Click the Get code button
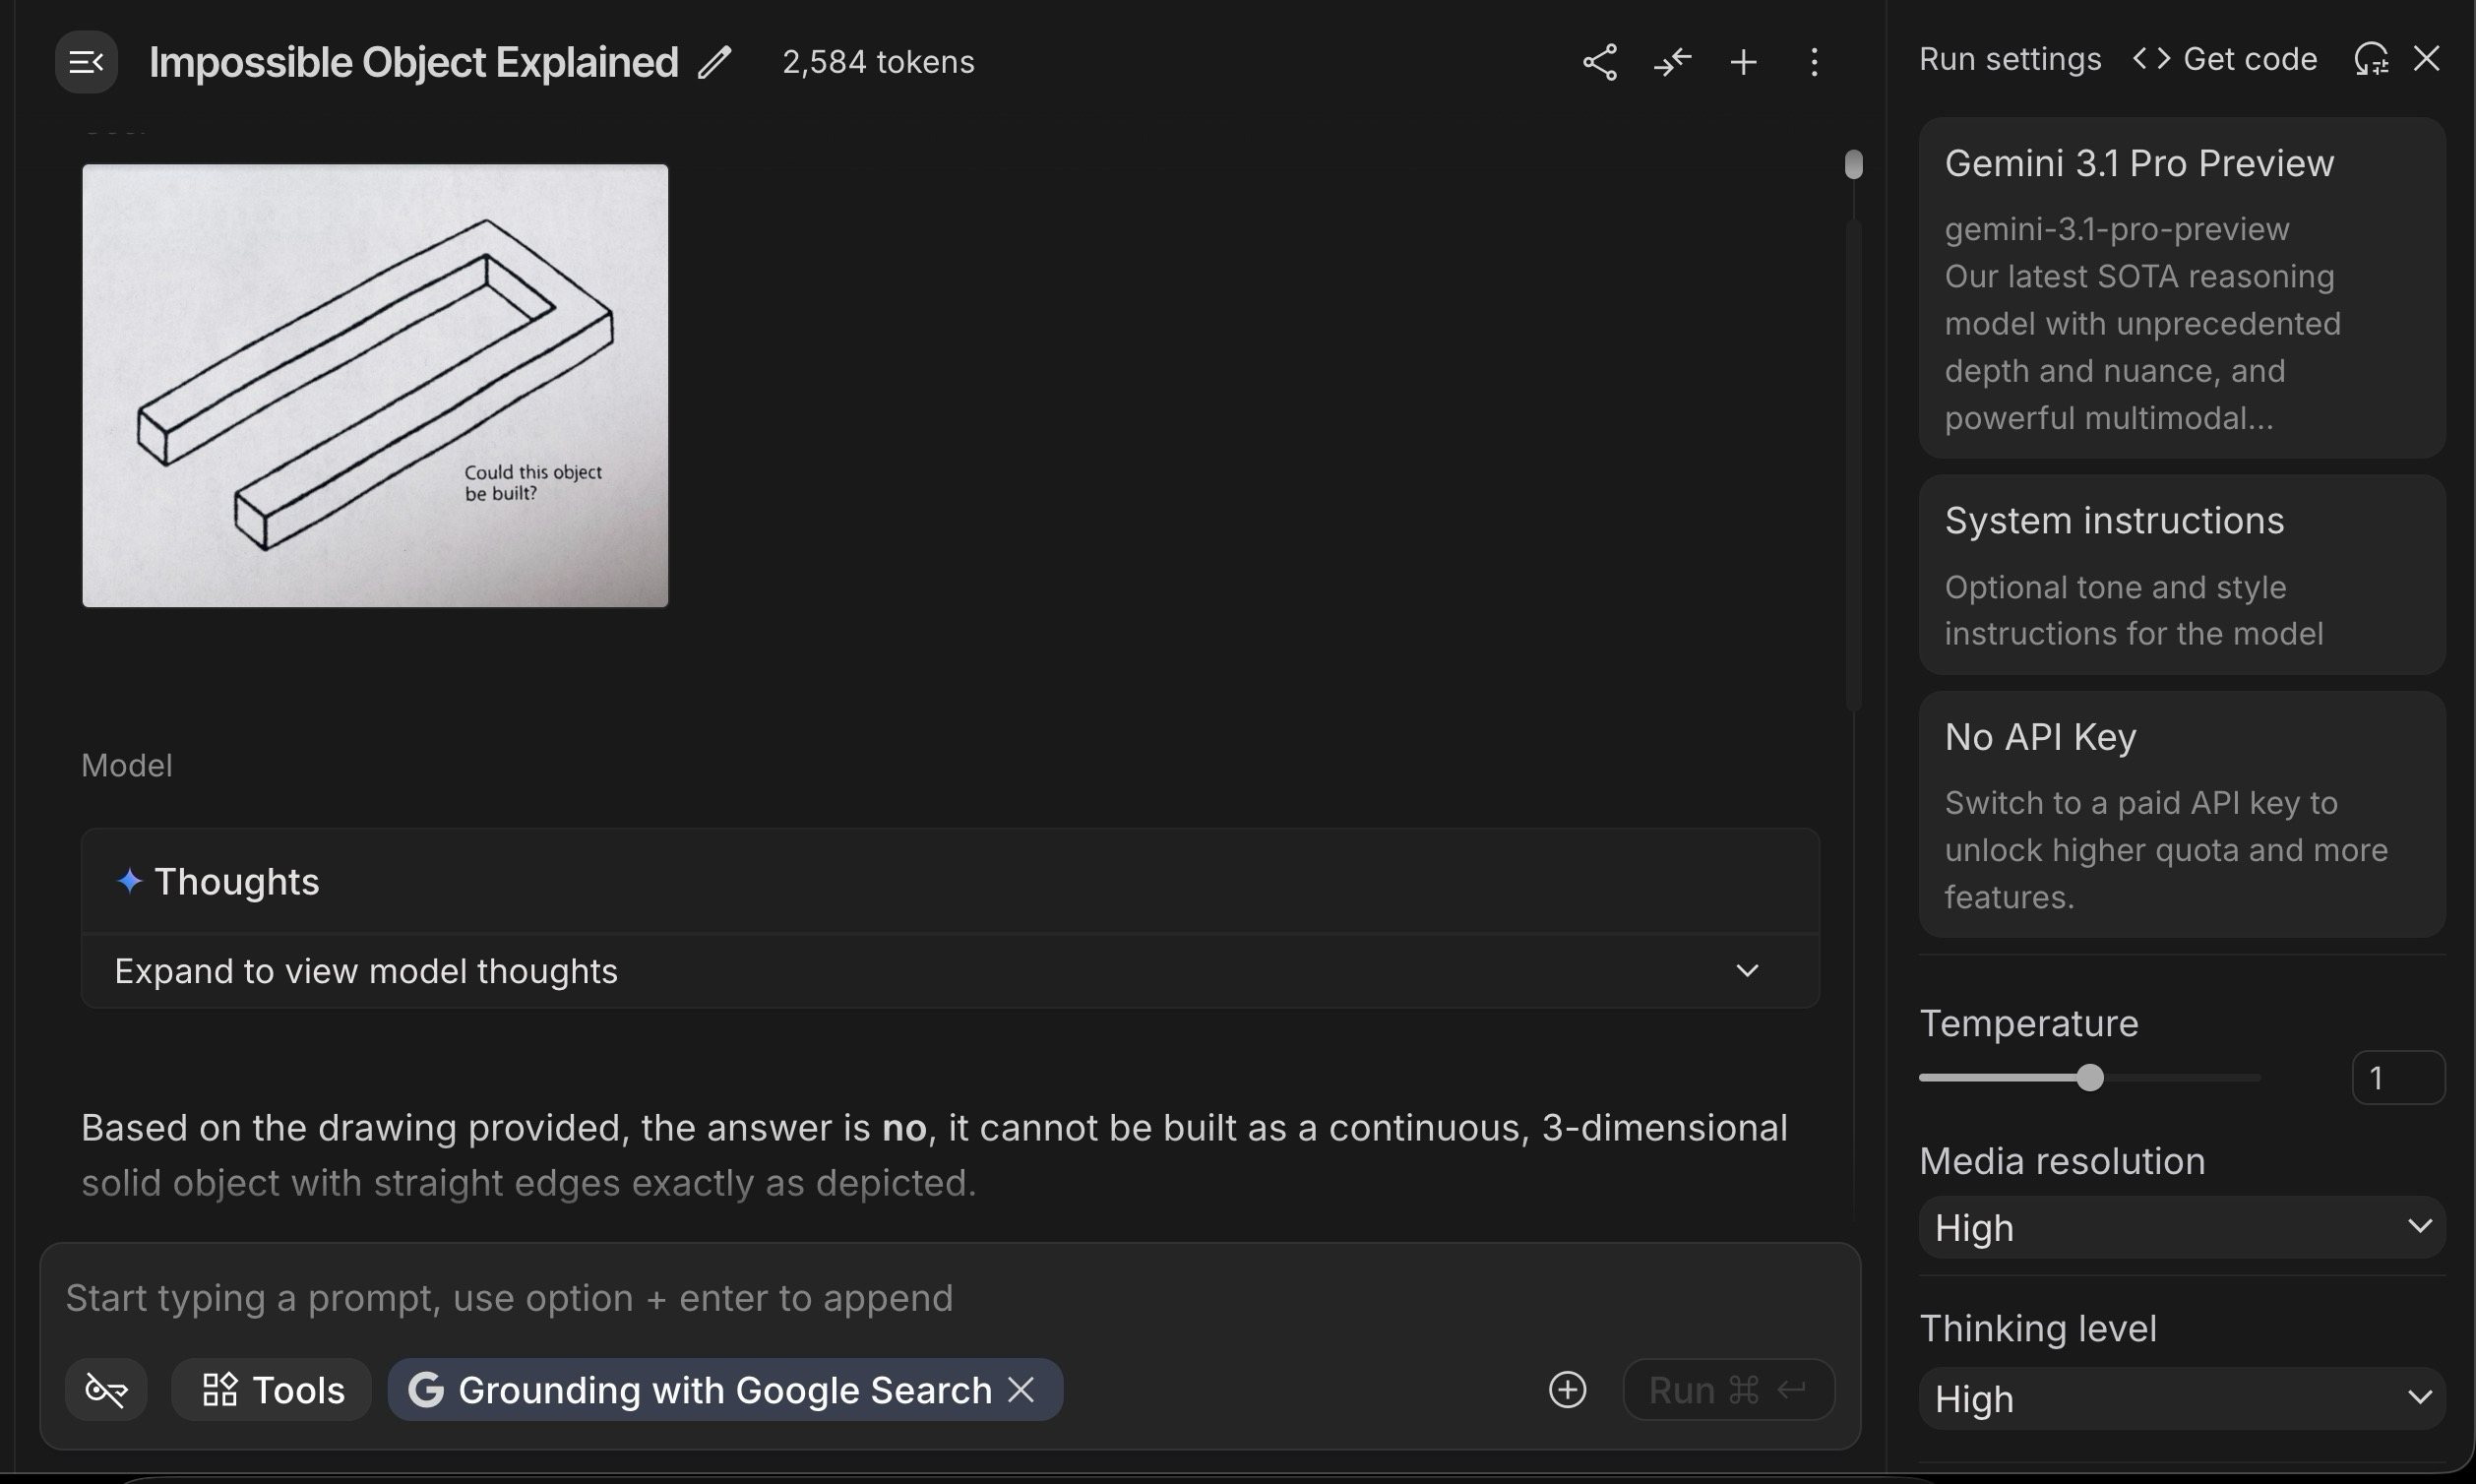This screenshot has width=2476, height=1484. (2225, 59)
